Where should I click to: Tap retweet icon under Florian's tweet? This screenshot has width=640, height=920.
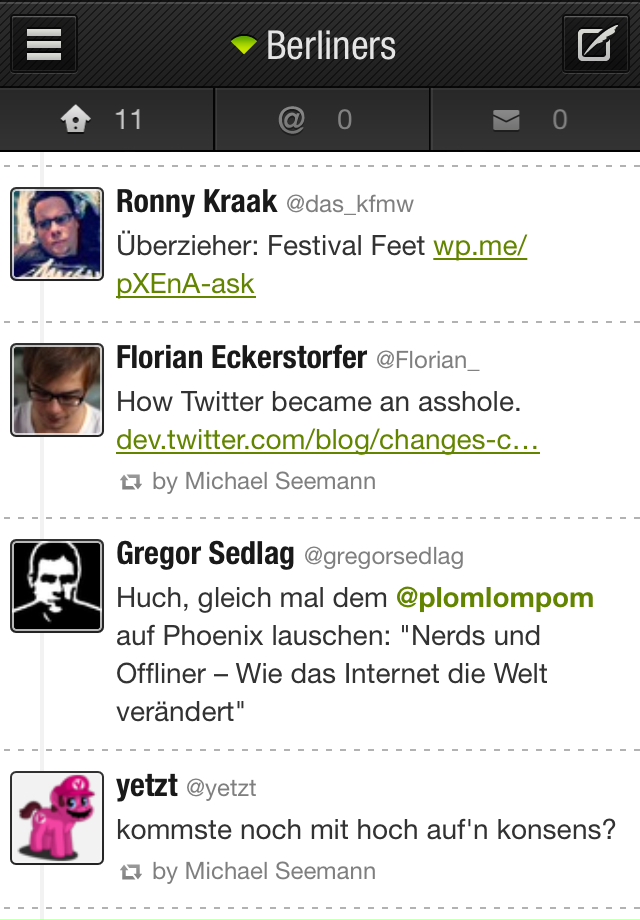pos(130,482)
